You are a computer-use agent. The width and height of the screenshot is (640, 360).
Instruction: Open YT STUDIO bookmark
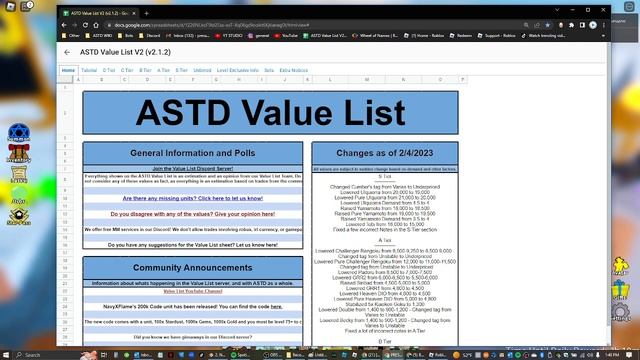[229, 36]
